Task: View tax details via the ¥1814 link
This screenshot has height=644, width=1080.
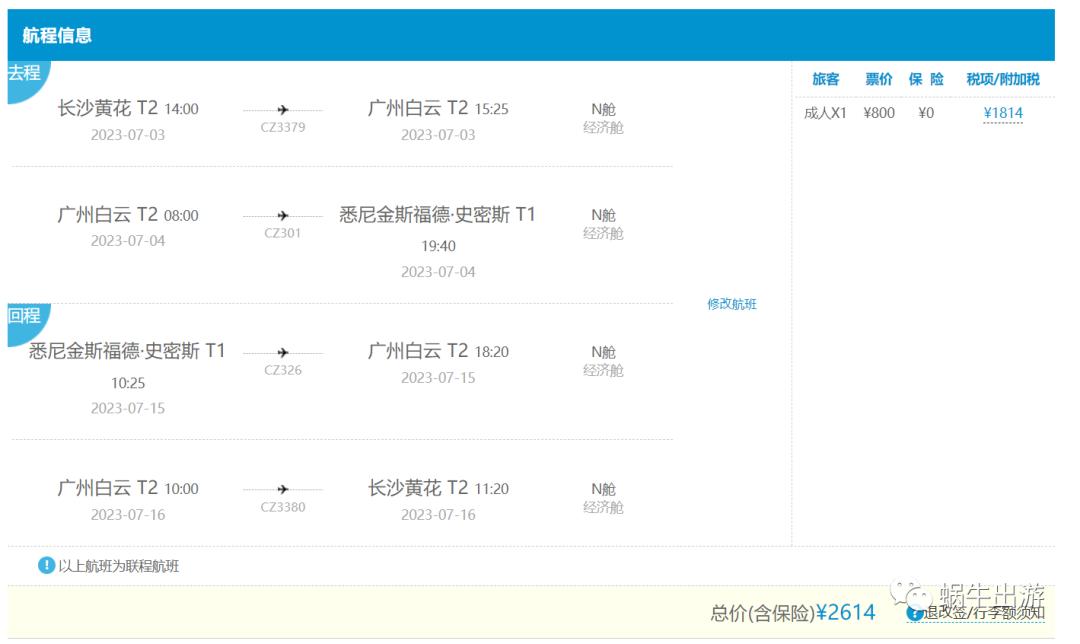Action: click(1003, 112)
